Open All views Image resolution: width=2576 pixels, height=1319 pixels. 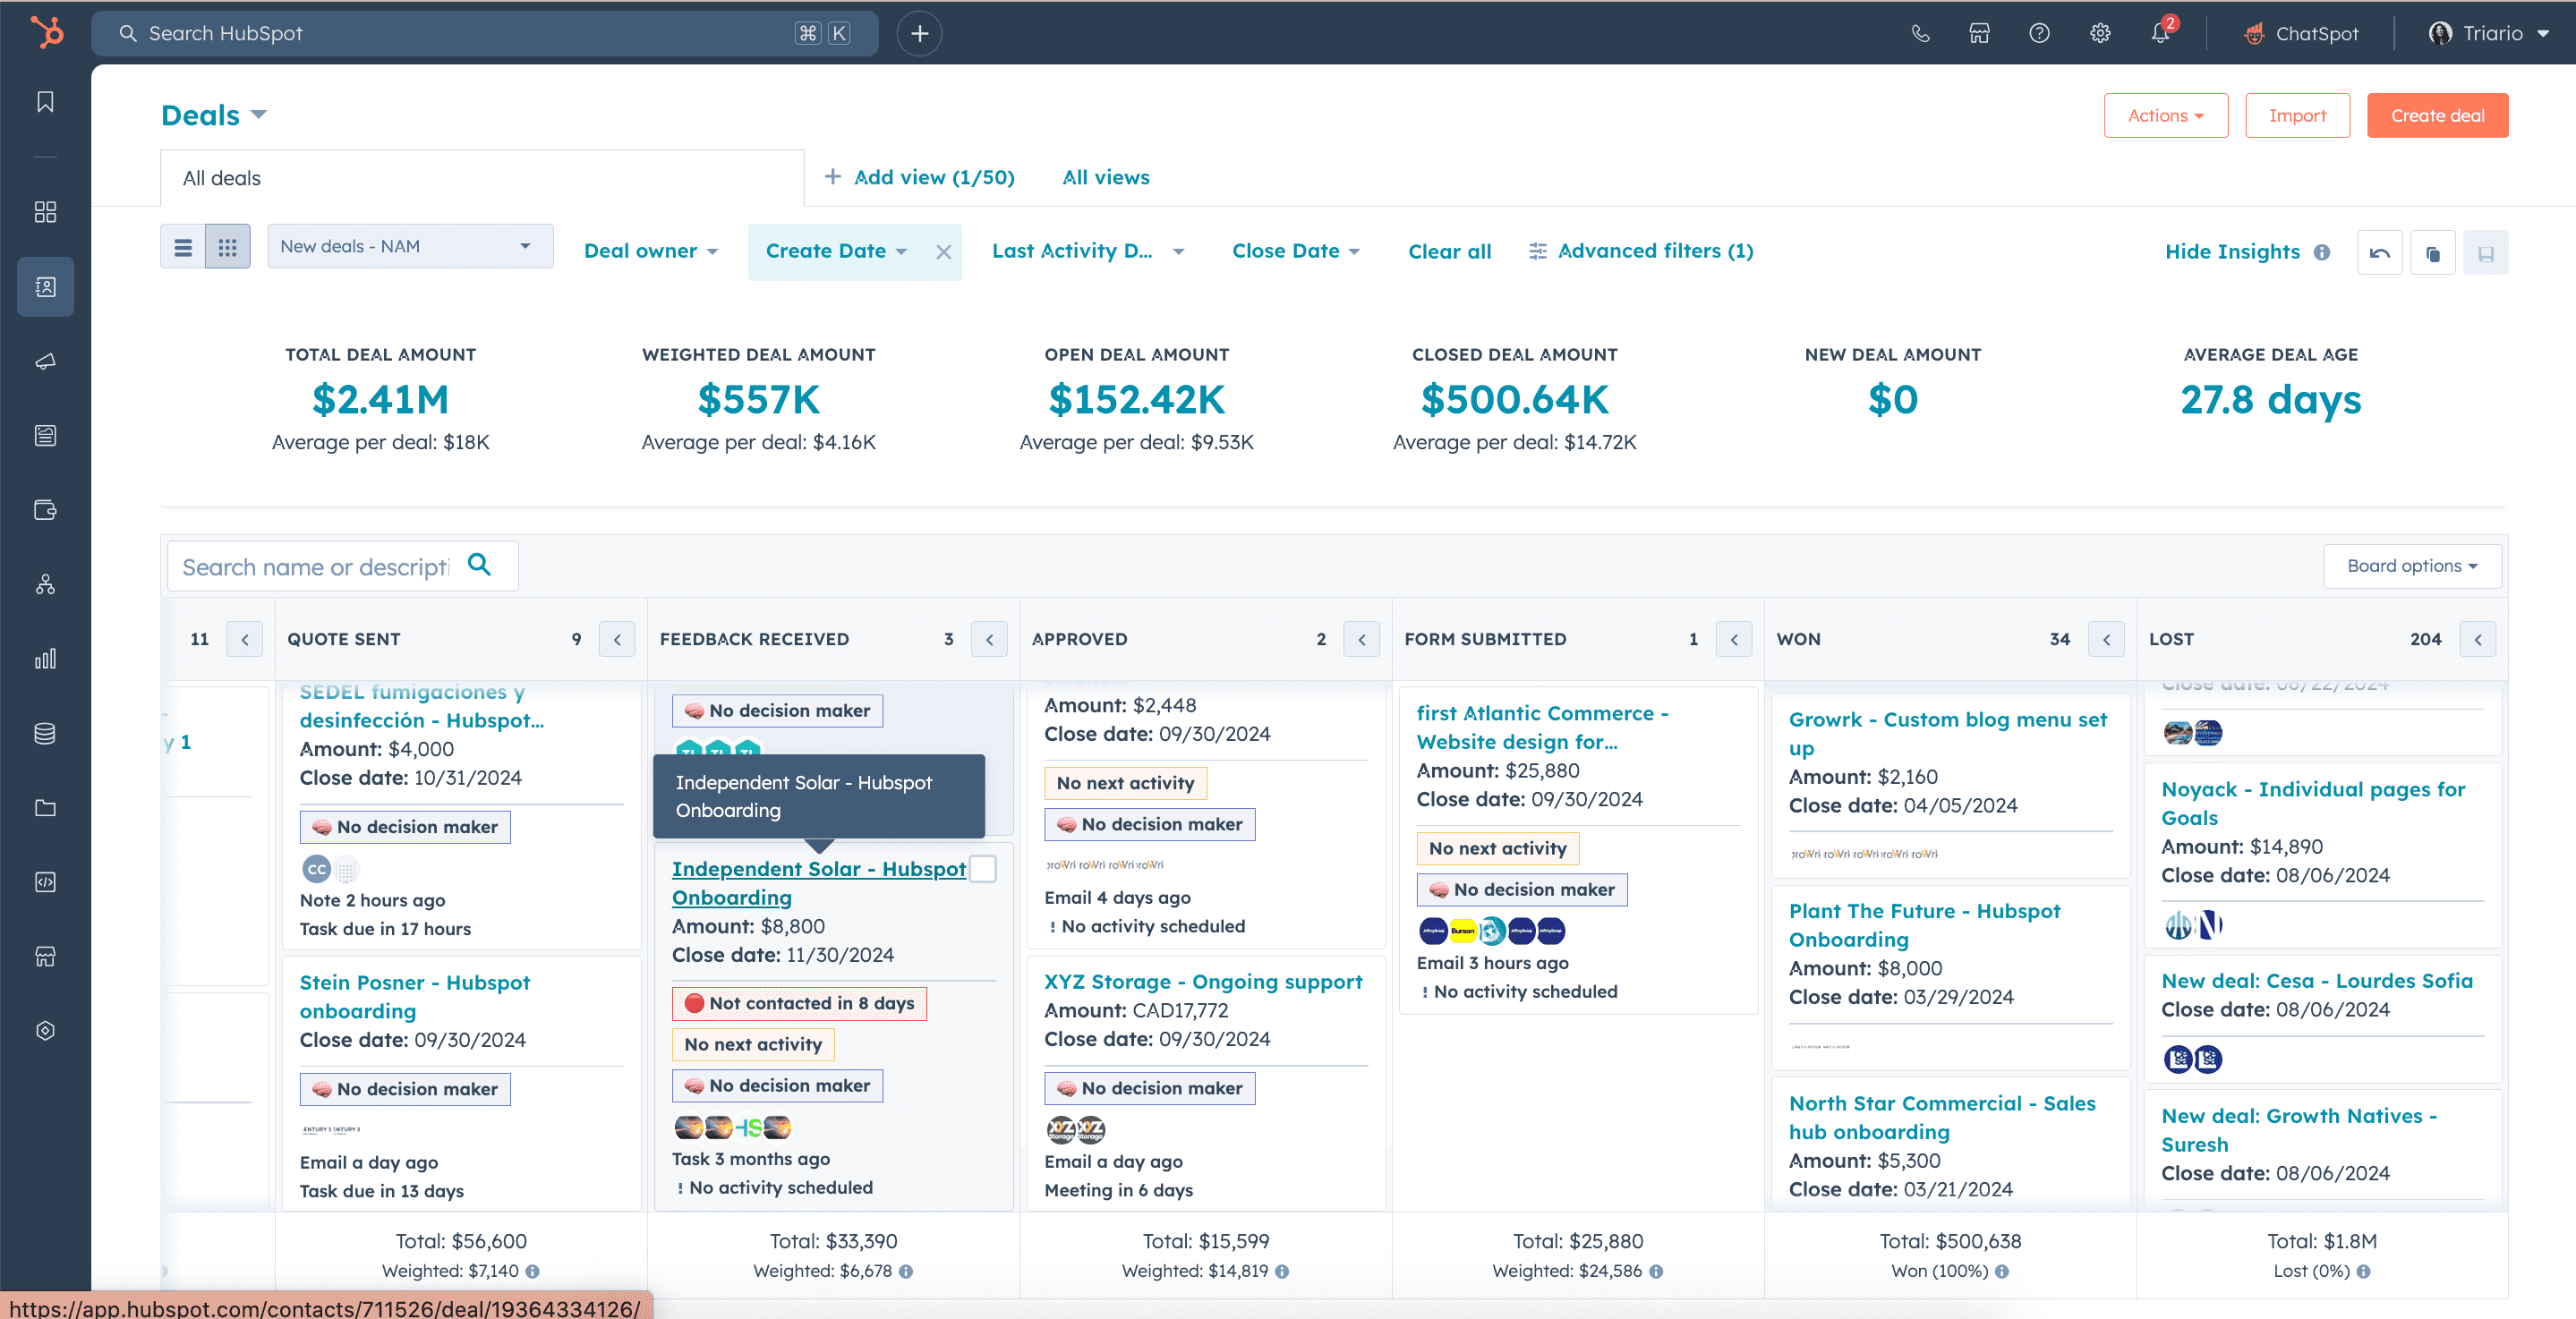(1105, 177)
